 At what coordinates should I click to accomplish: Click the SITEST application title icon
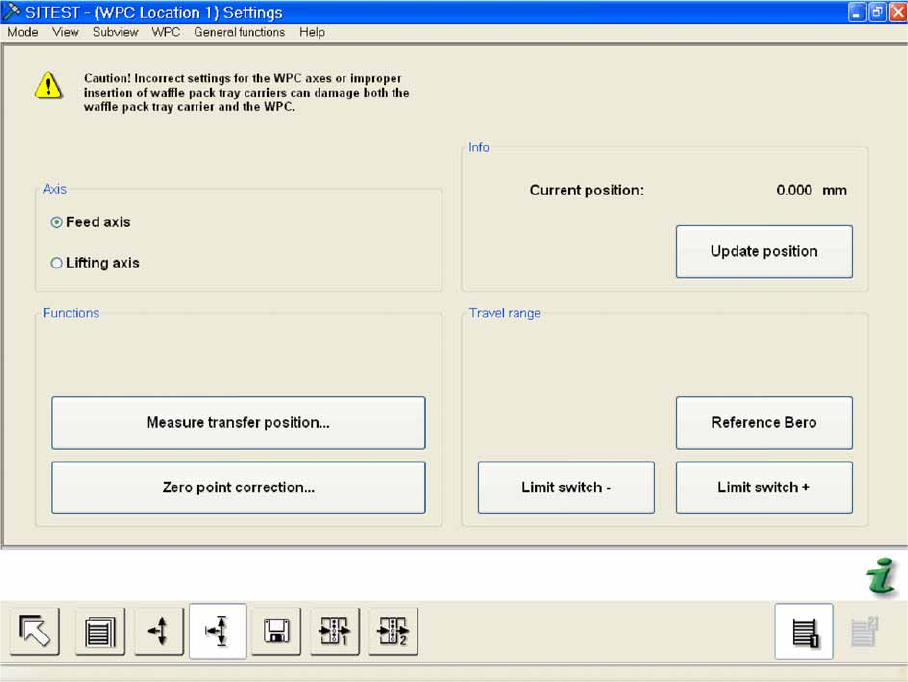pos(11,12)
